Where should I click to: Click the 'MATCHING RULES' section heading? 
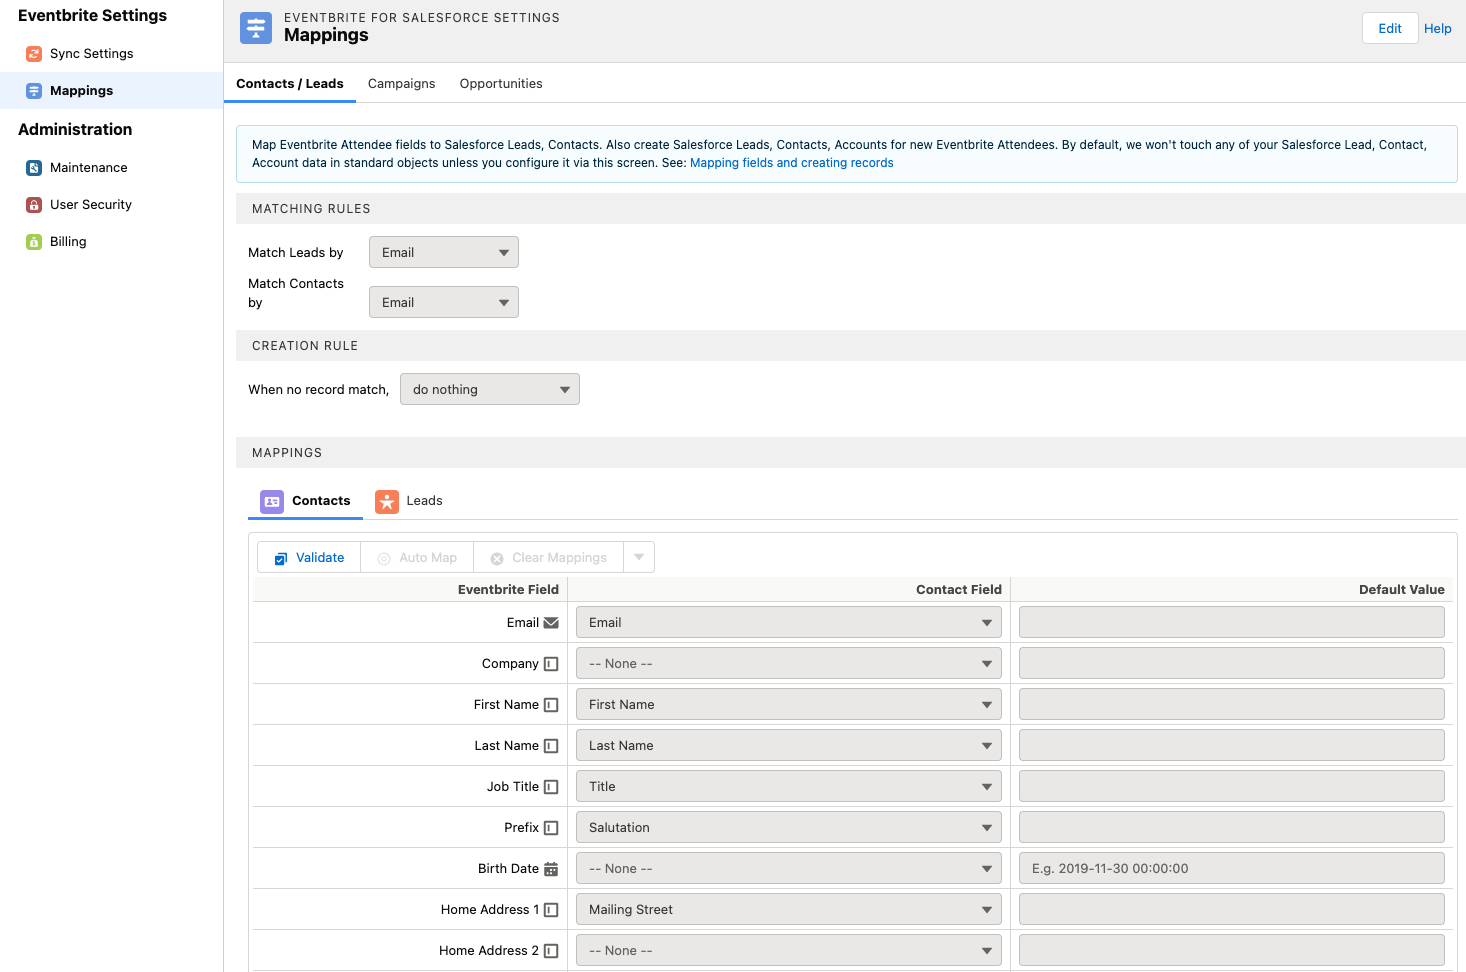311,209
